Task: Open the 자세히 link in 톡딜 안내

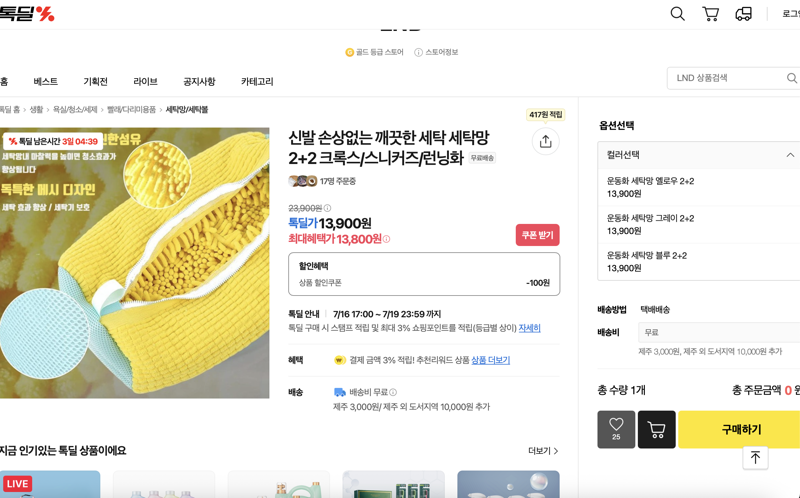Action: pyautogui.click(x=529, y=328)
